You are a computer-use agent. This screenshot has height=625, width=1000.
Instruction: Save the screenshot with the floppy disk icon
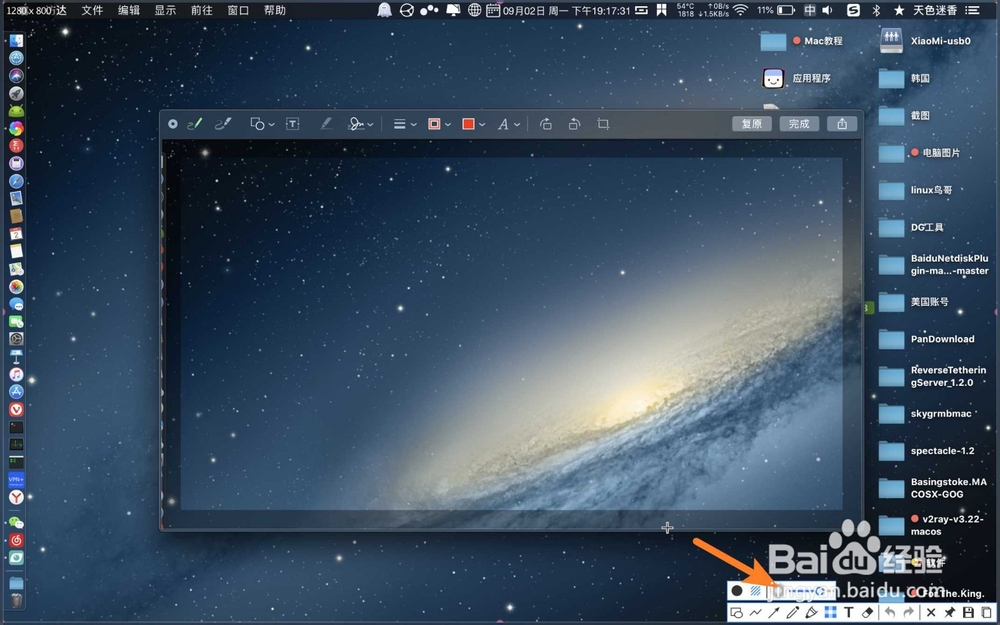click(968, 613)
